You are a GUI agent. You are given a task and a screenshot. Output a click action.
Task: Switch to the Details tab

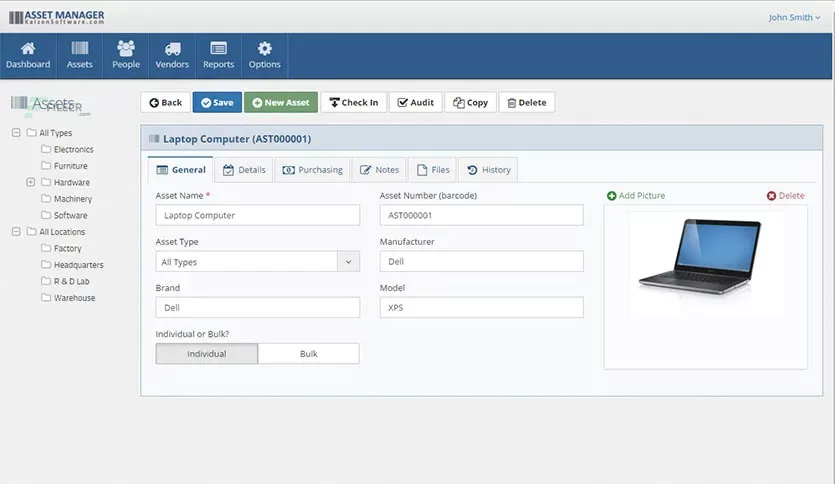pos(244,170)
